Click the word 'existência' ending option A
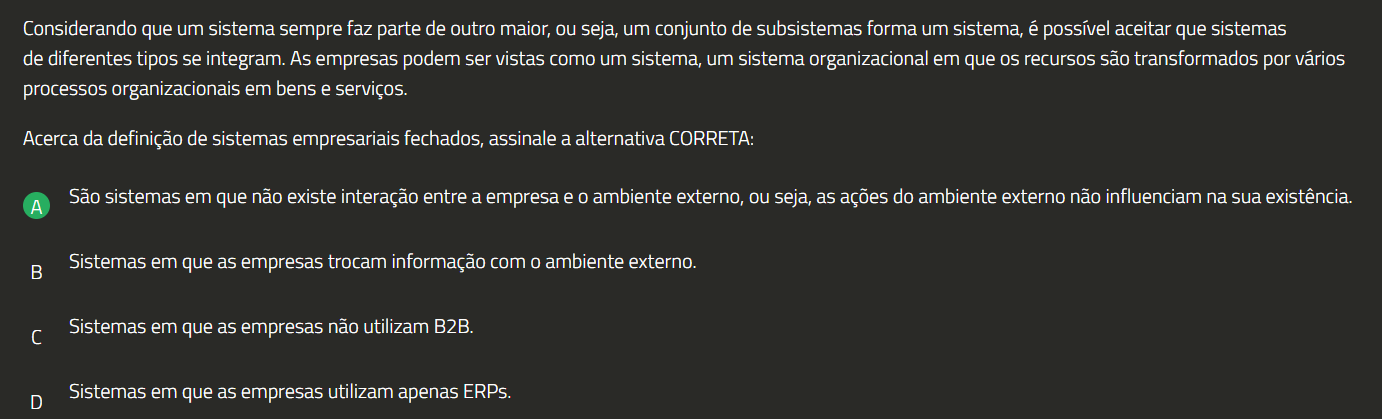 pos(1311,196)
